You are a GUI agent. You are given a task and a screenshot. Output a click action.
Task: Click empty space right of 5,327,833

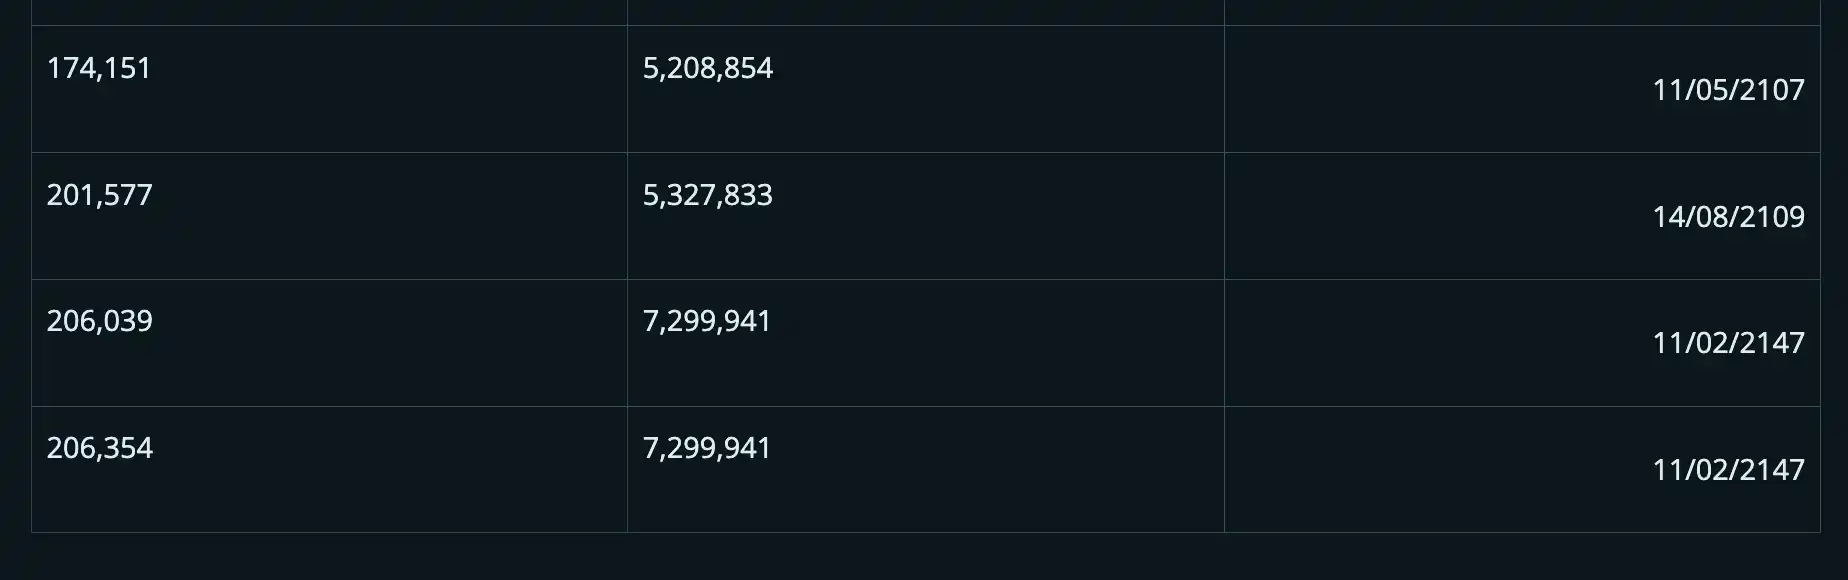click(x=1000, y=216)
